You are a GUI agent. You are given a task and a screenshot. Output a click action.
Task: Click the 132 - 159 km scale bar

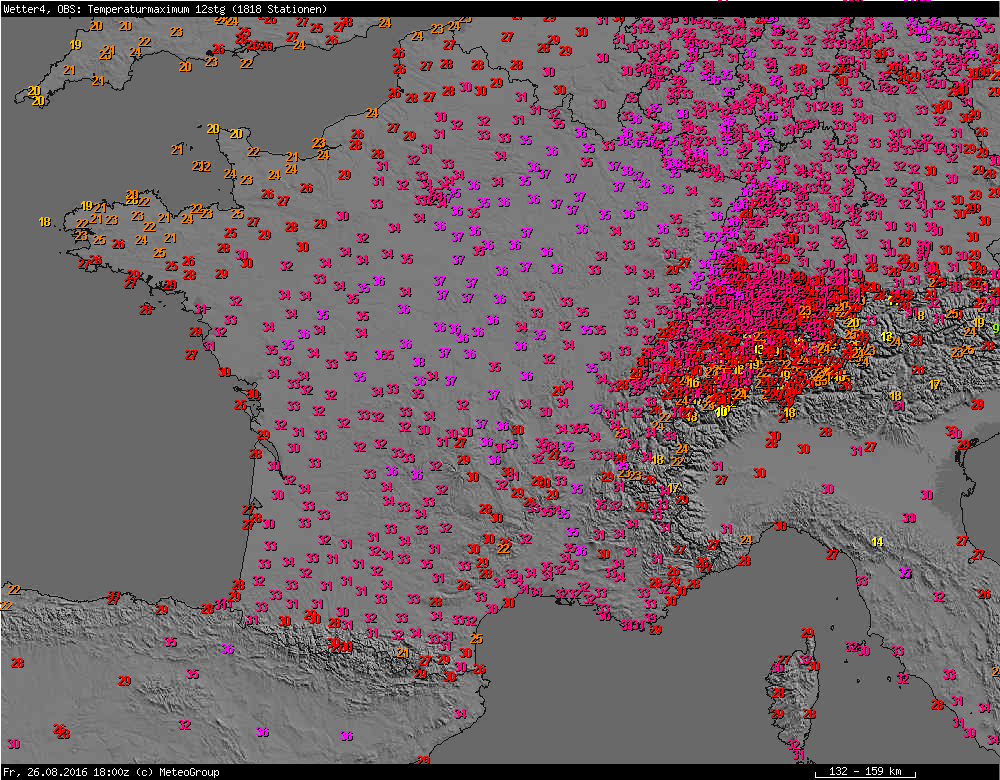[865, 772]
